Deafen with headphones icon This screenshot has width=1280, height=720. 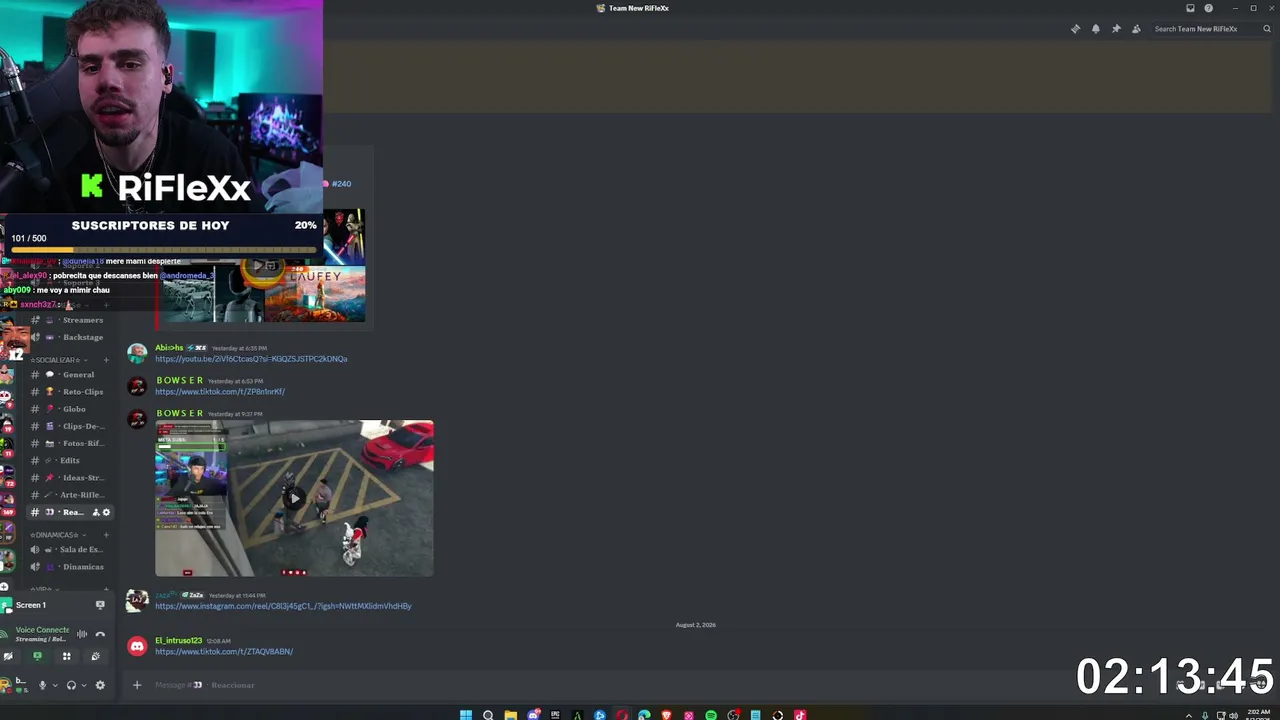pos(71,685)
